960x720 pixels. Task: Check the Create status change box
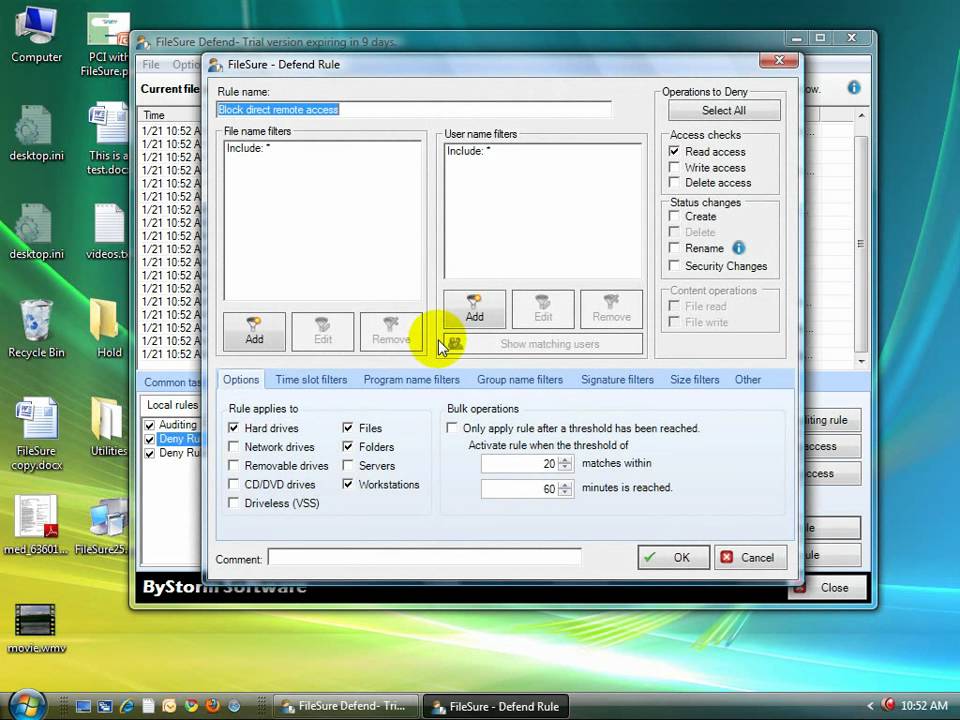[674, 216]
